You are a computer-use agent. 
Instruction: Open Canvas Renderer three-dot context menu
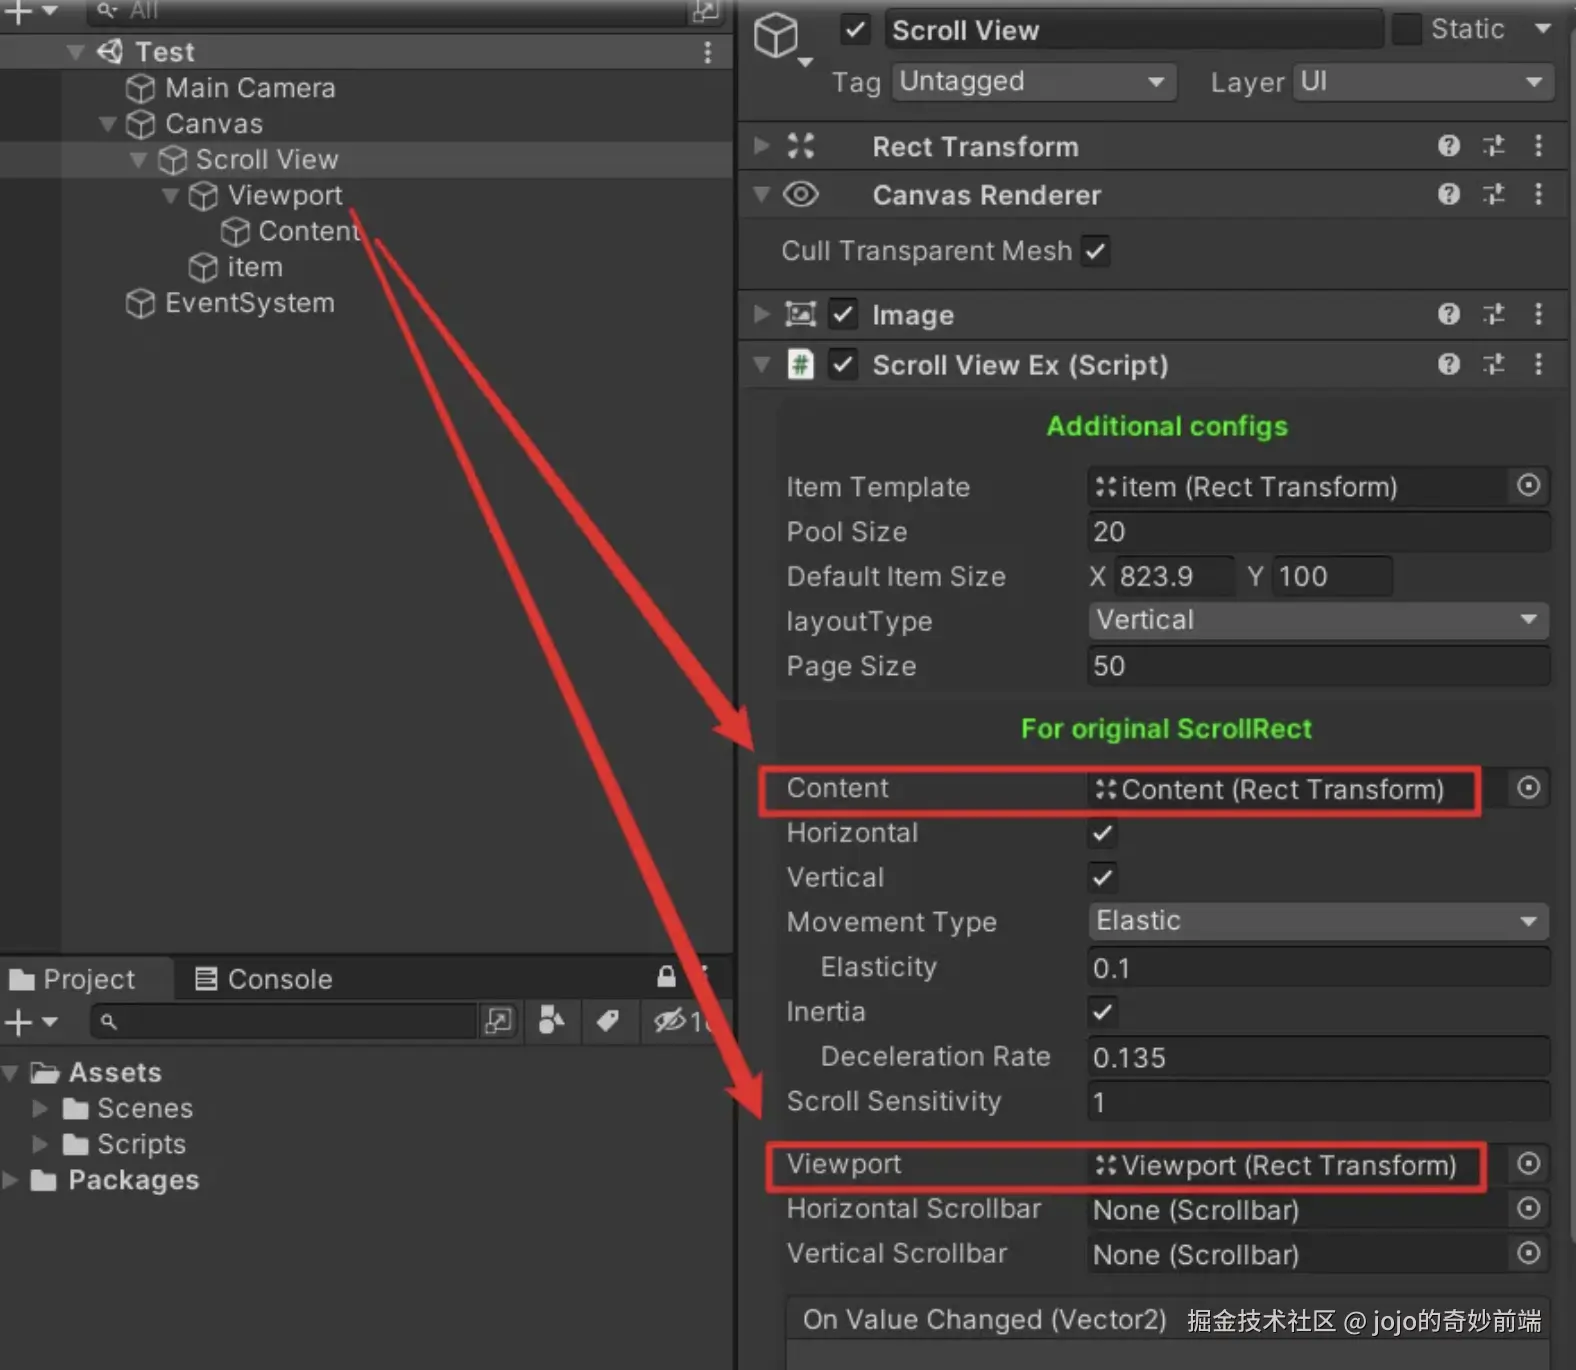pos(1538,194)
